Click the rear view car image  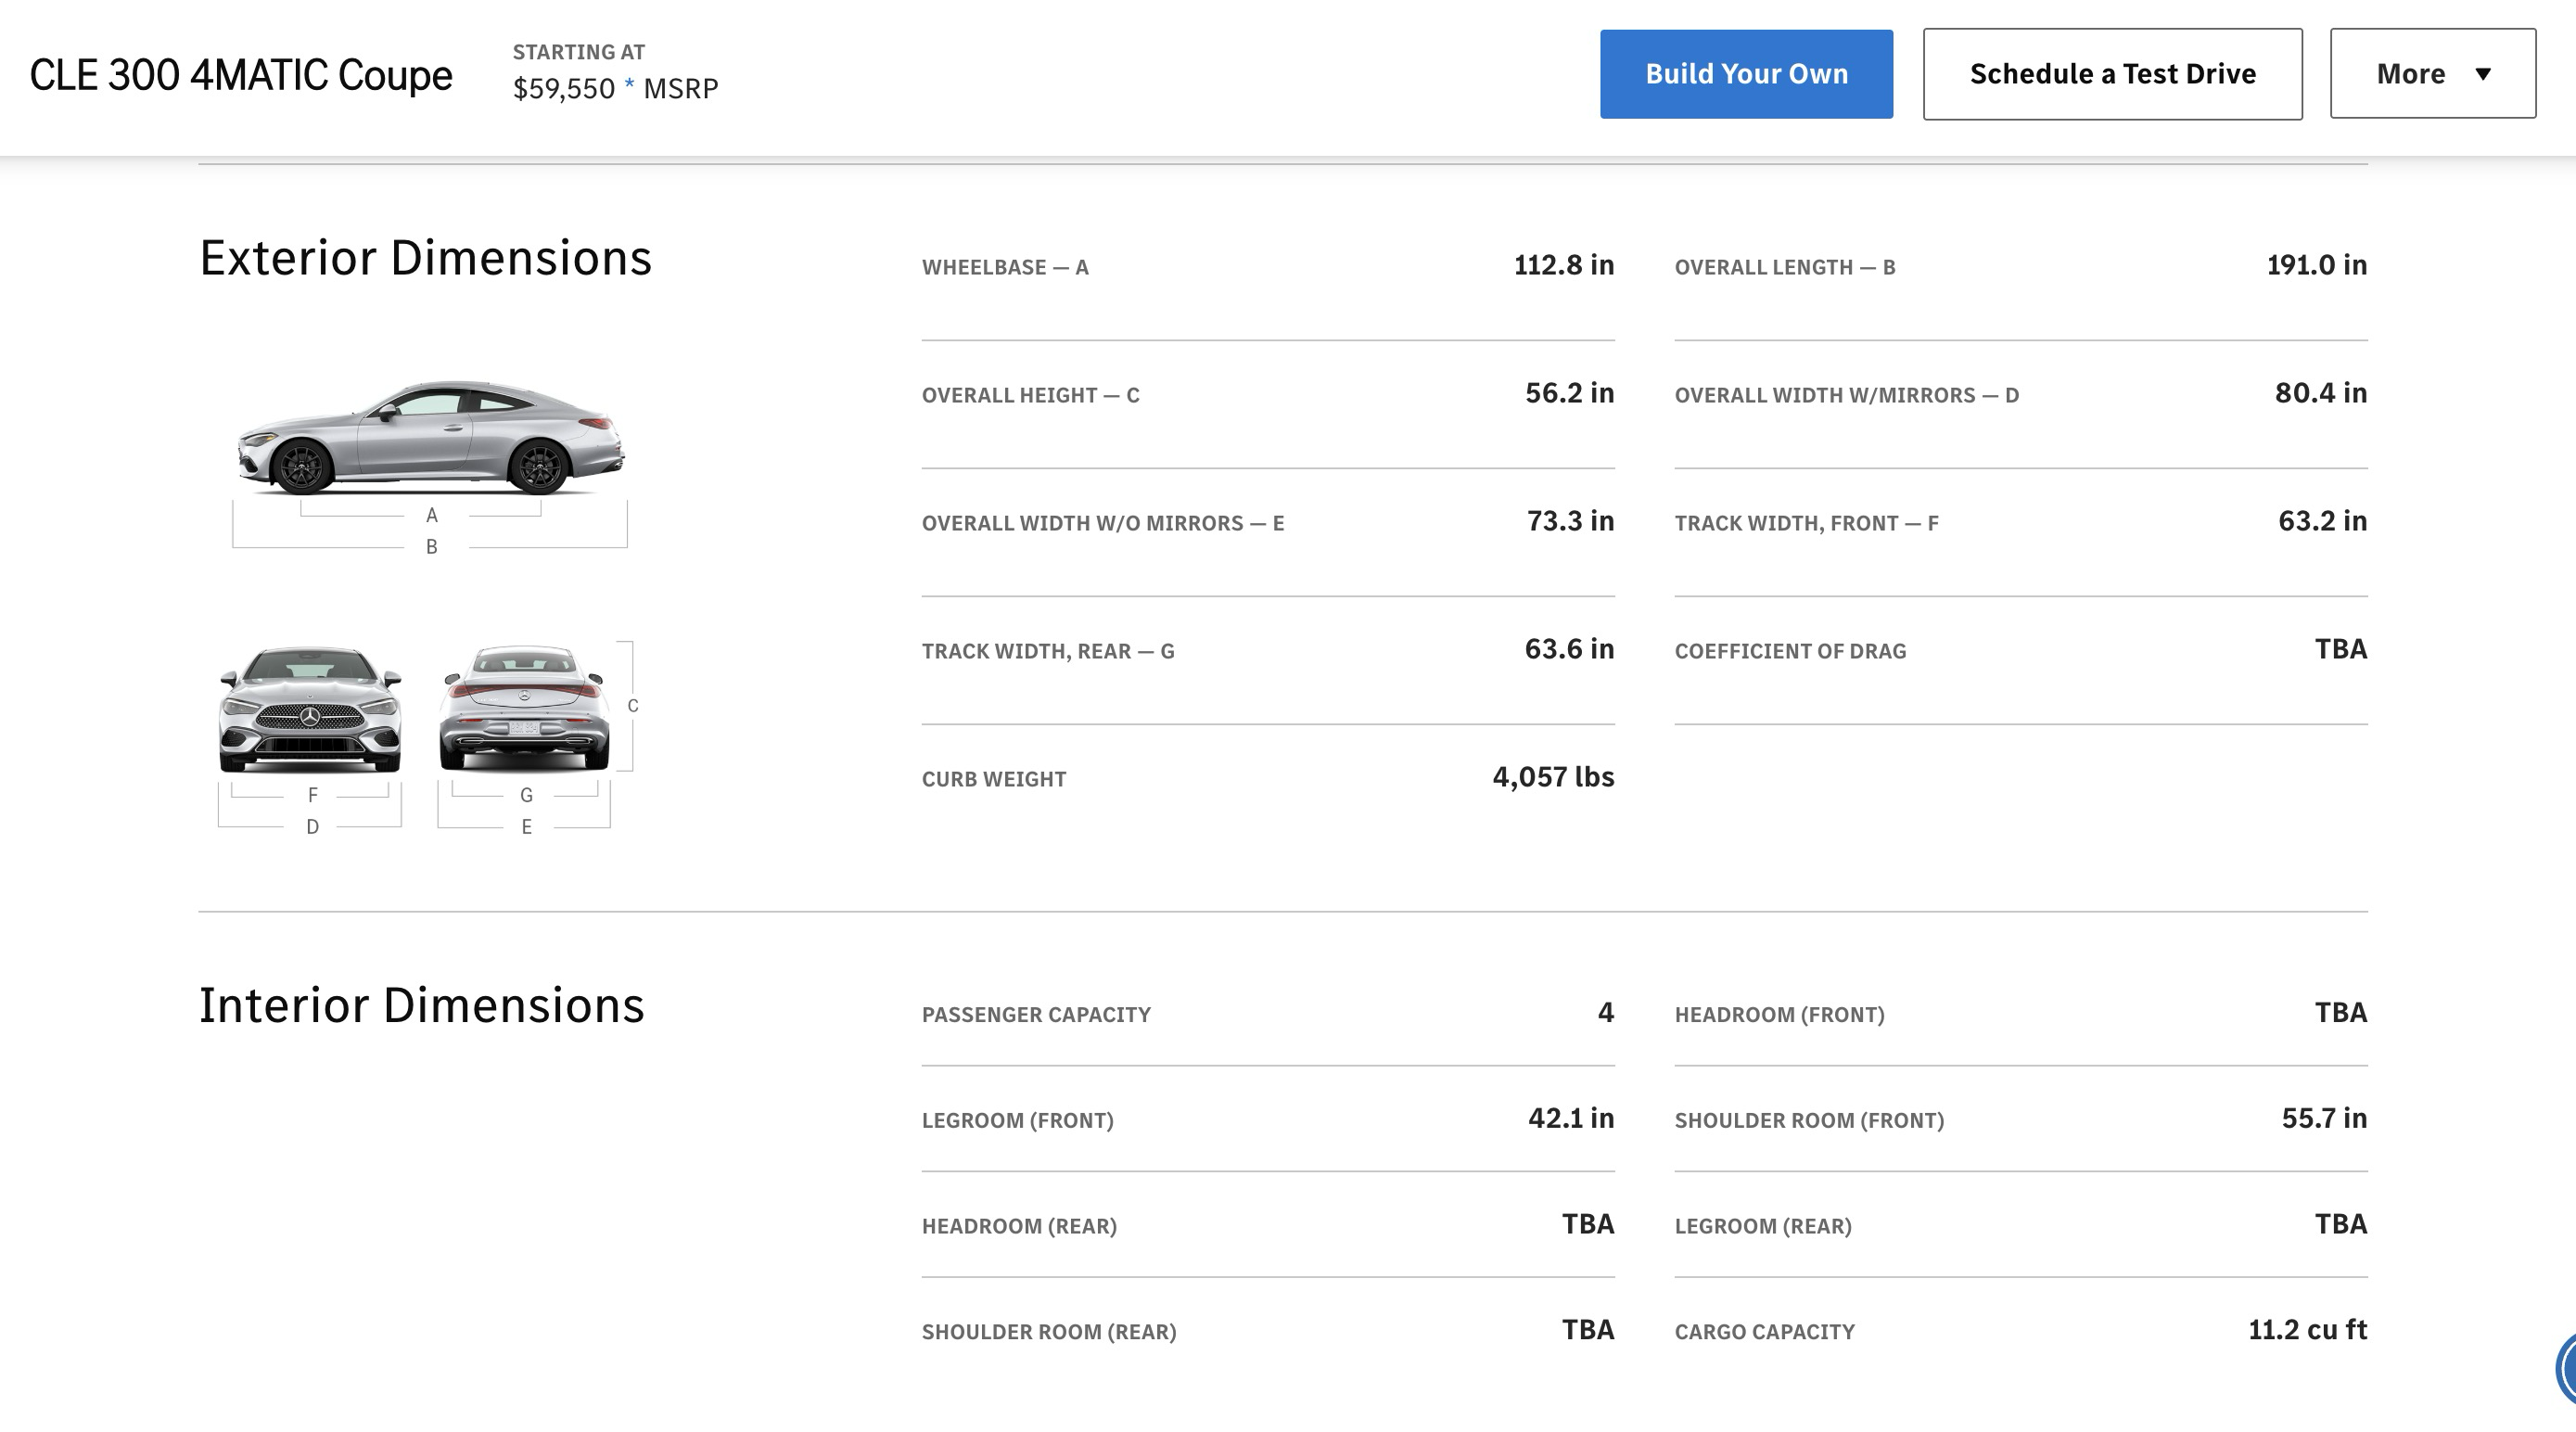[x=523, y=709]
